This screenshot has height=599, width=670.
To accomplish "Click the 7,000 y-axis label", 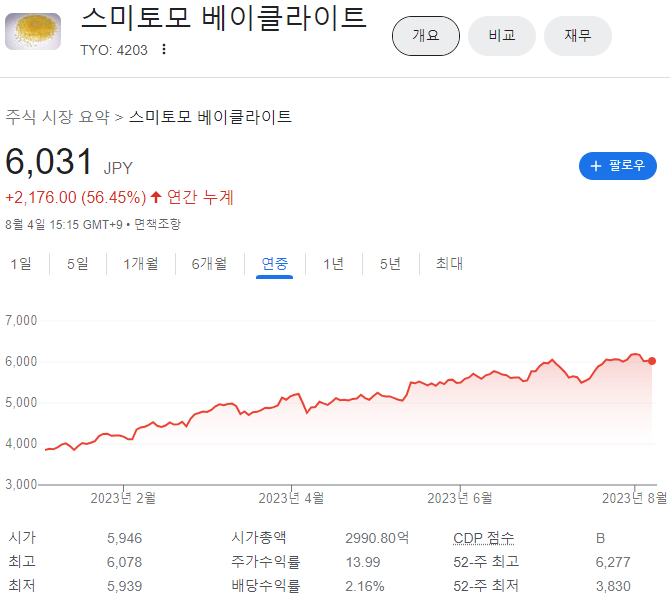I will [21, 320].
